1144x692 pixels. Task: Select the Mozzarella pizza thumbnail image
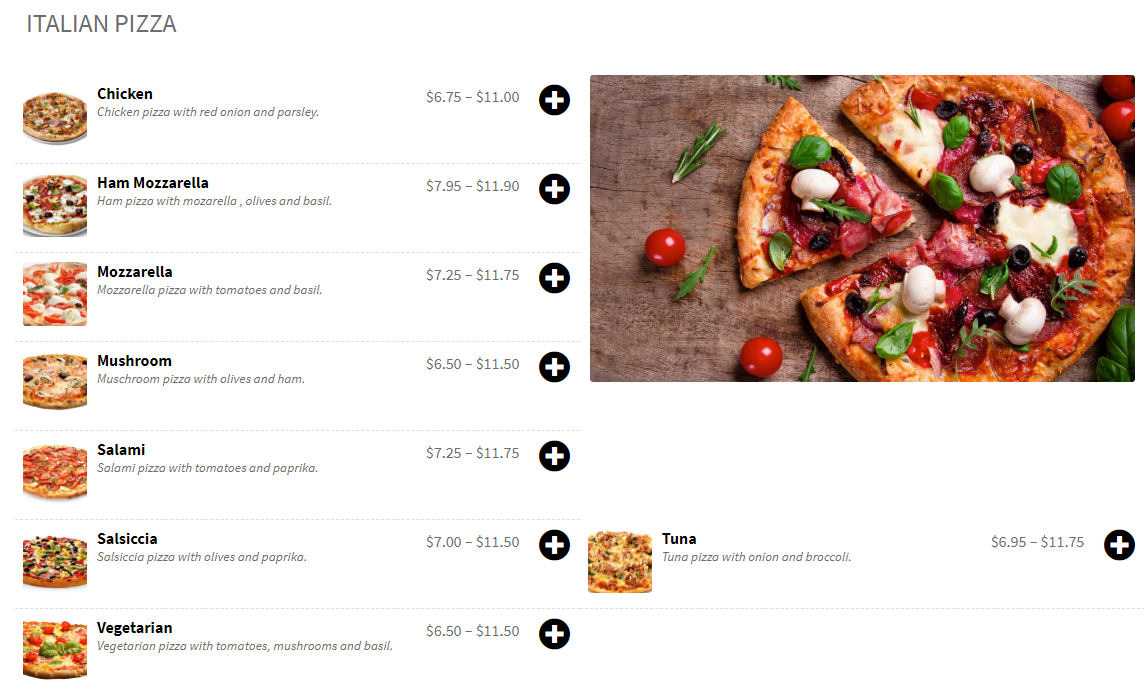coord(55,294)
